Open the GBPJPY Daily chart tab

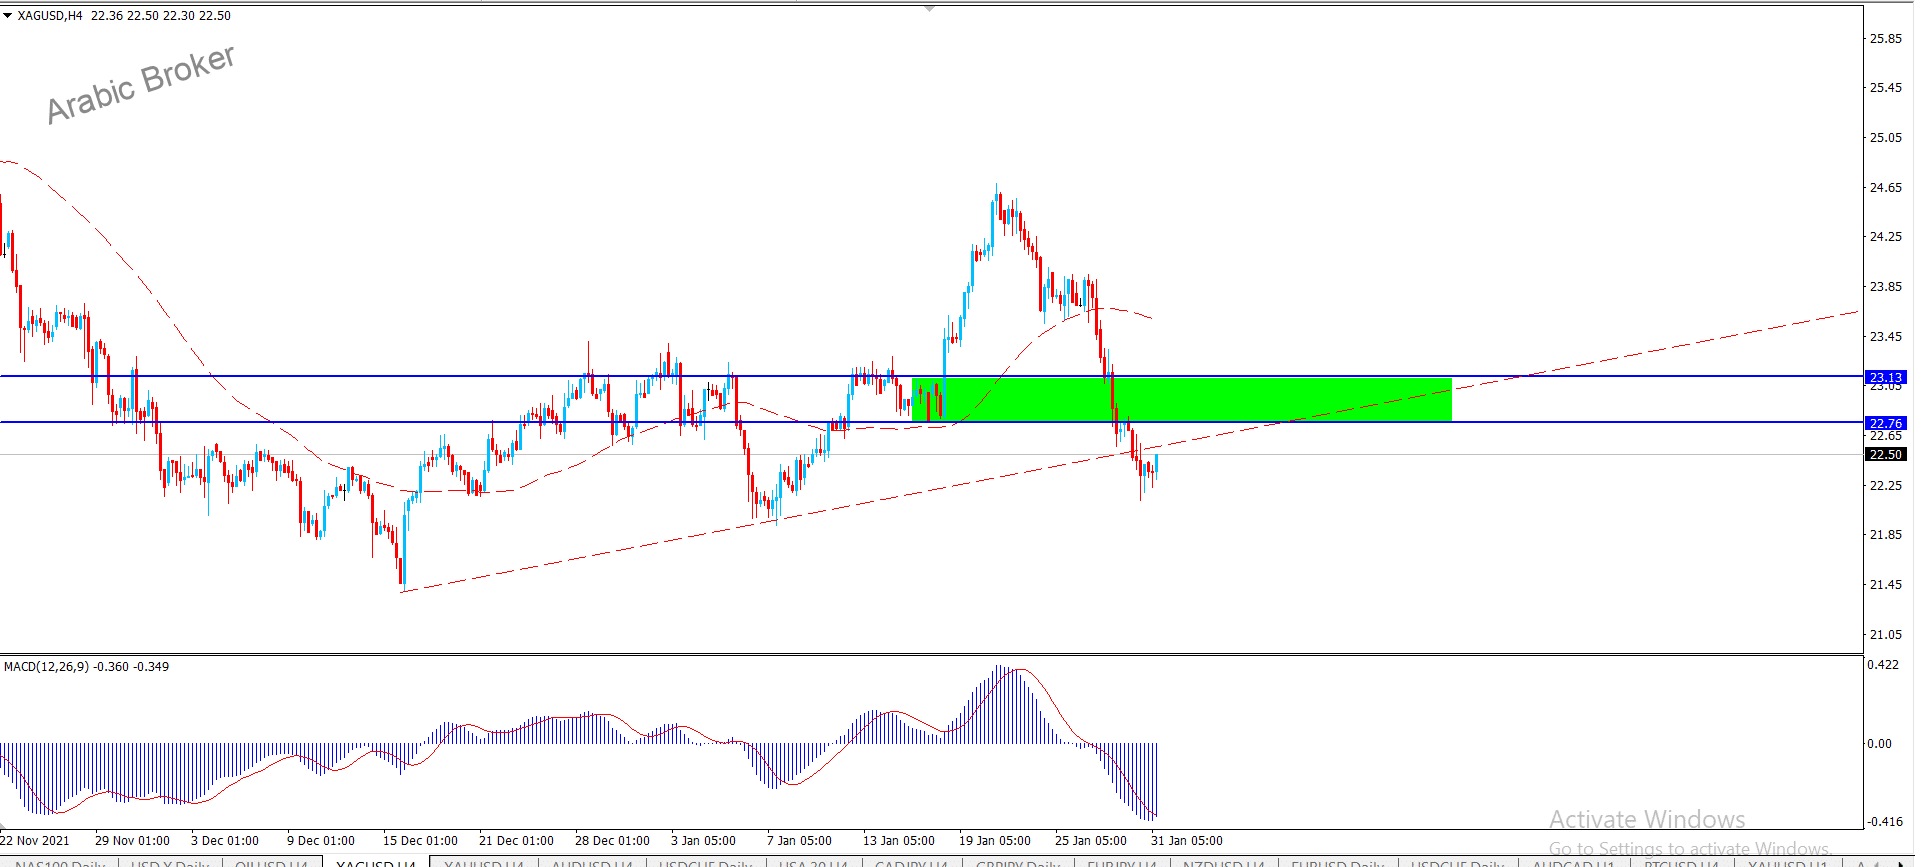(x=1018, y=862)
